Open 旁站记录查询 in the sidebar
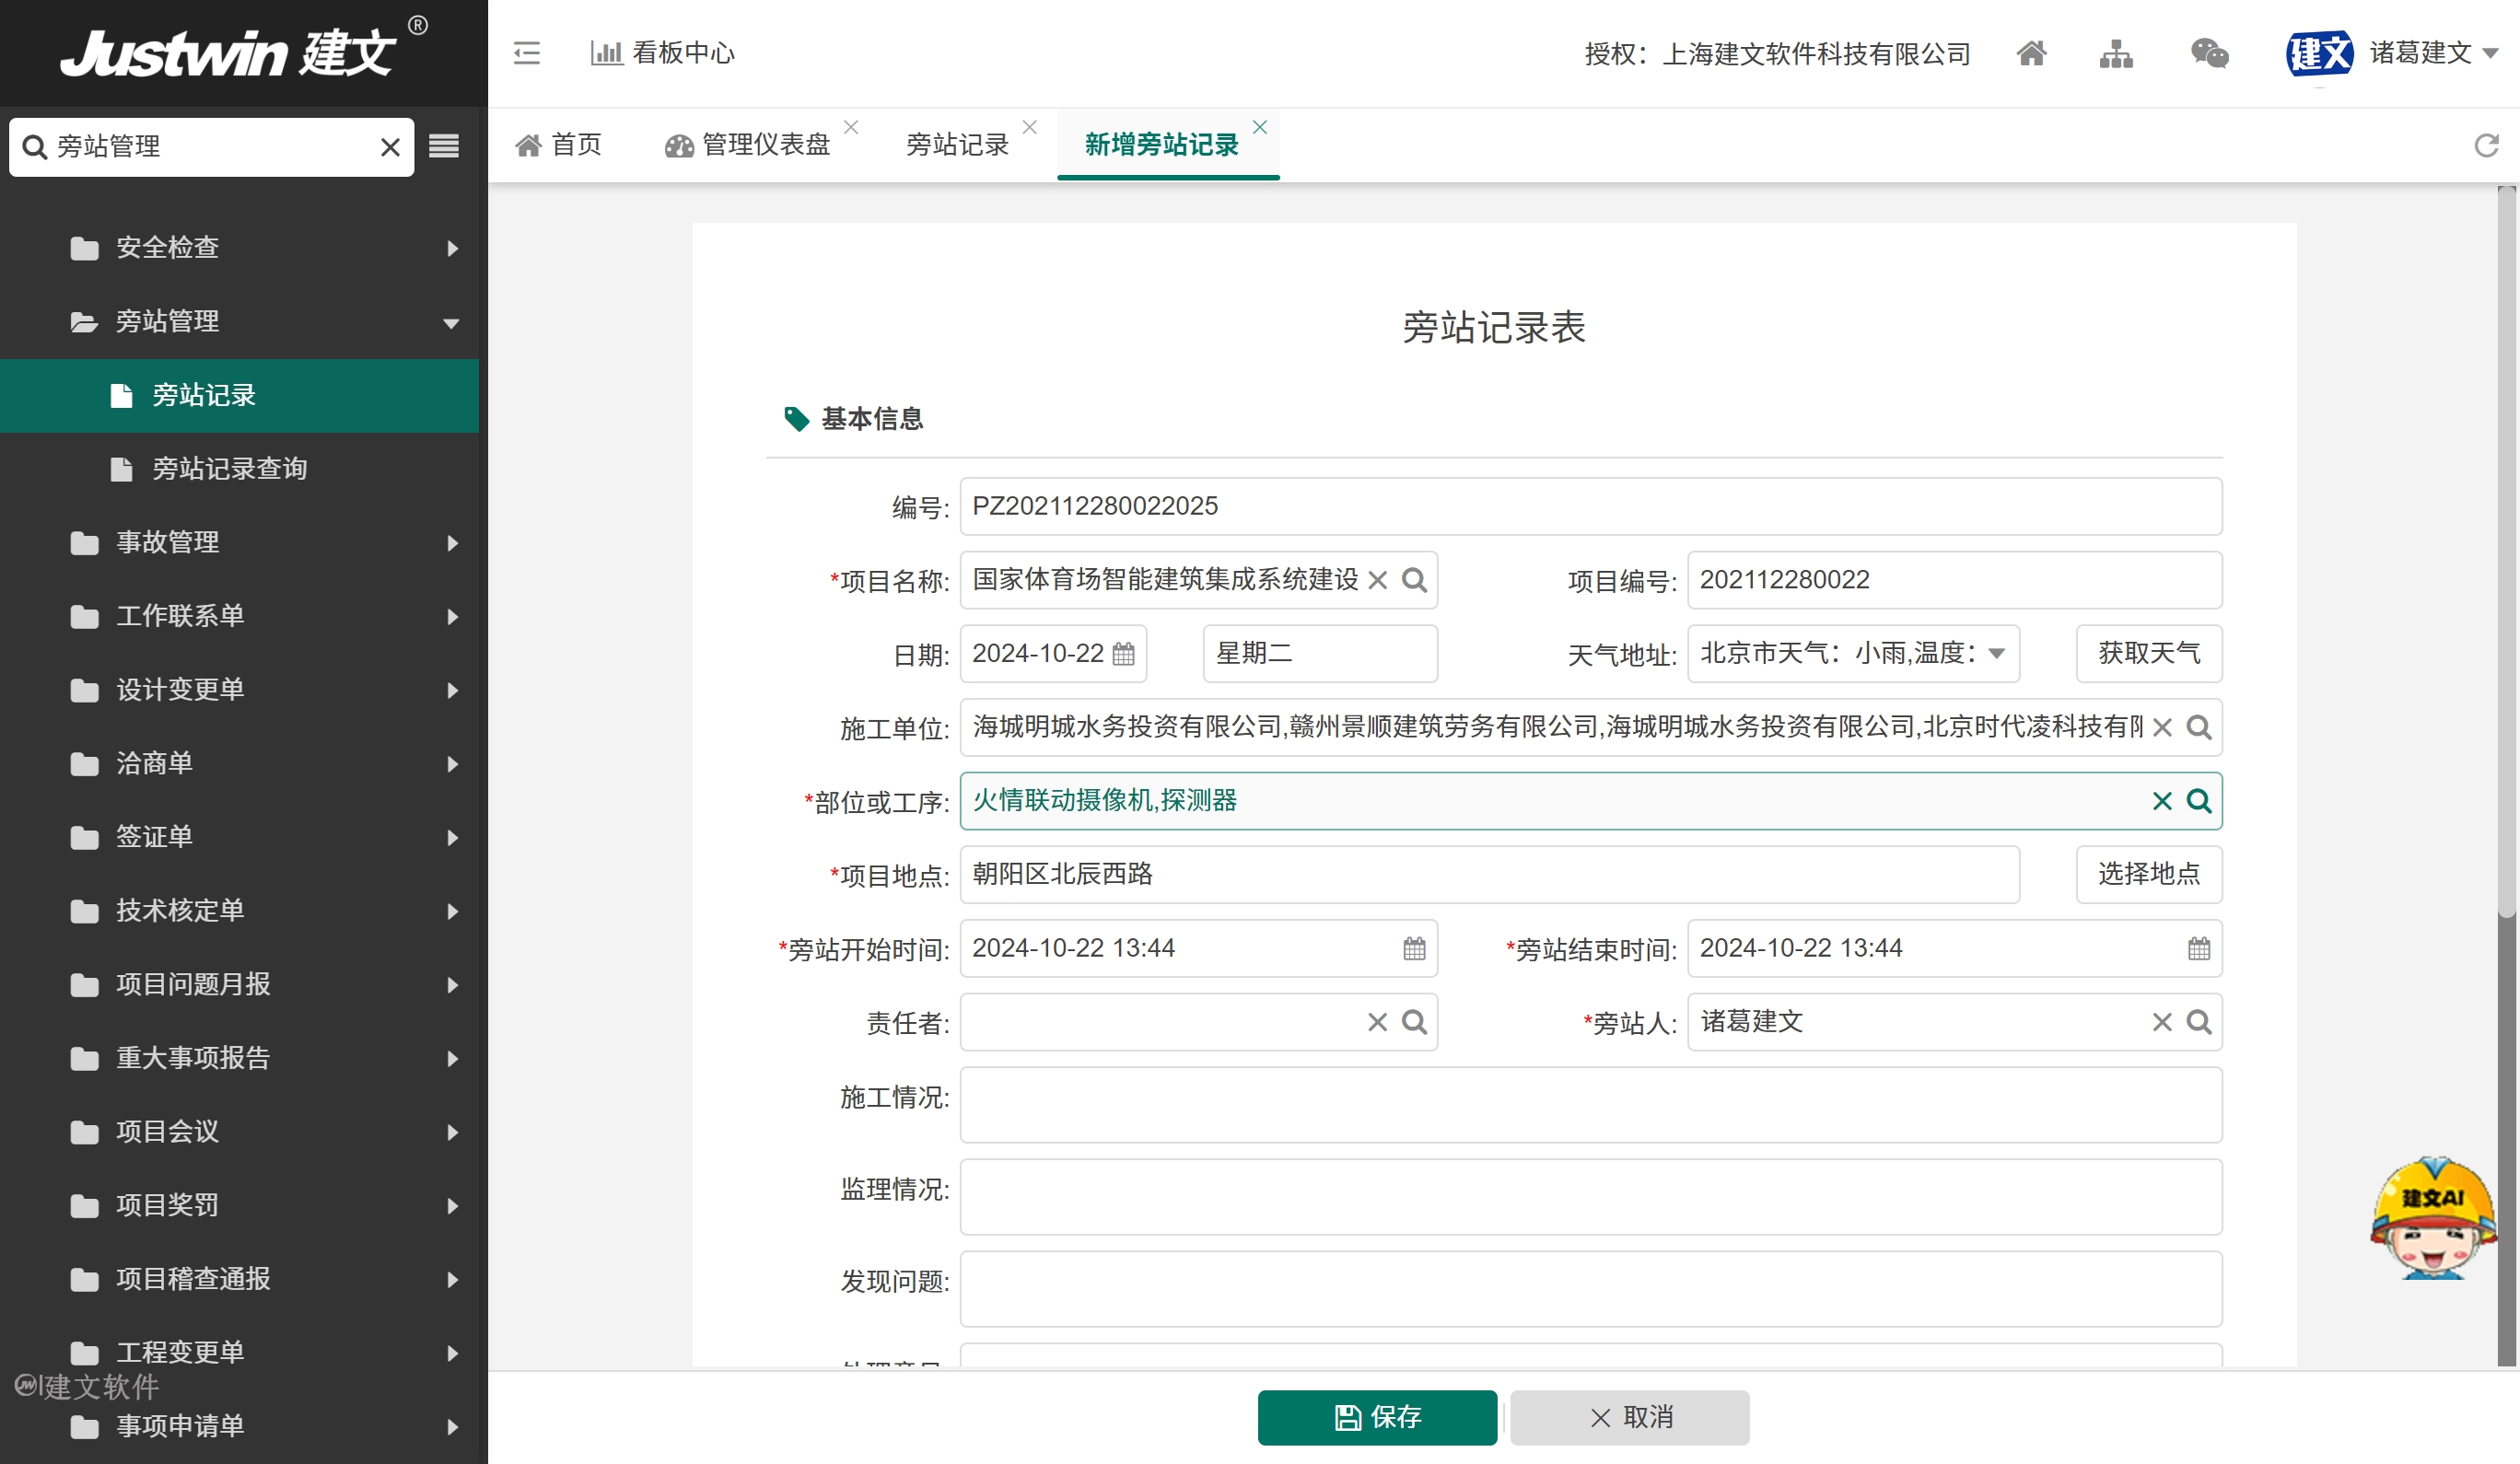 click(240, 469)
